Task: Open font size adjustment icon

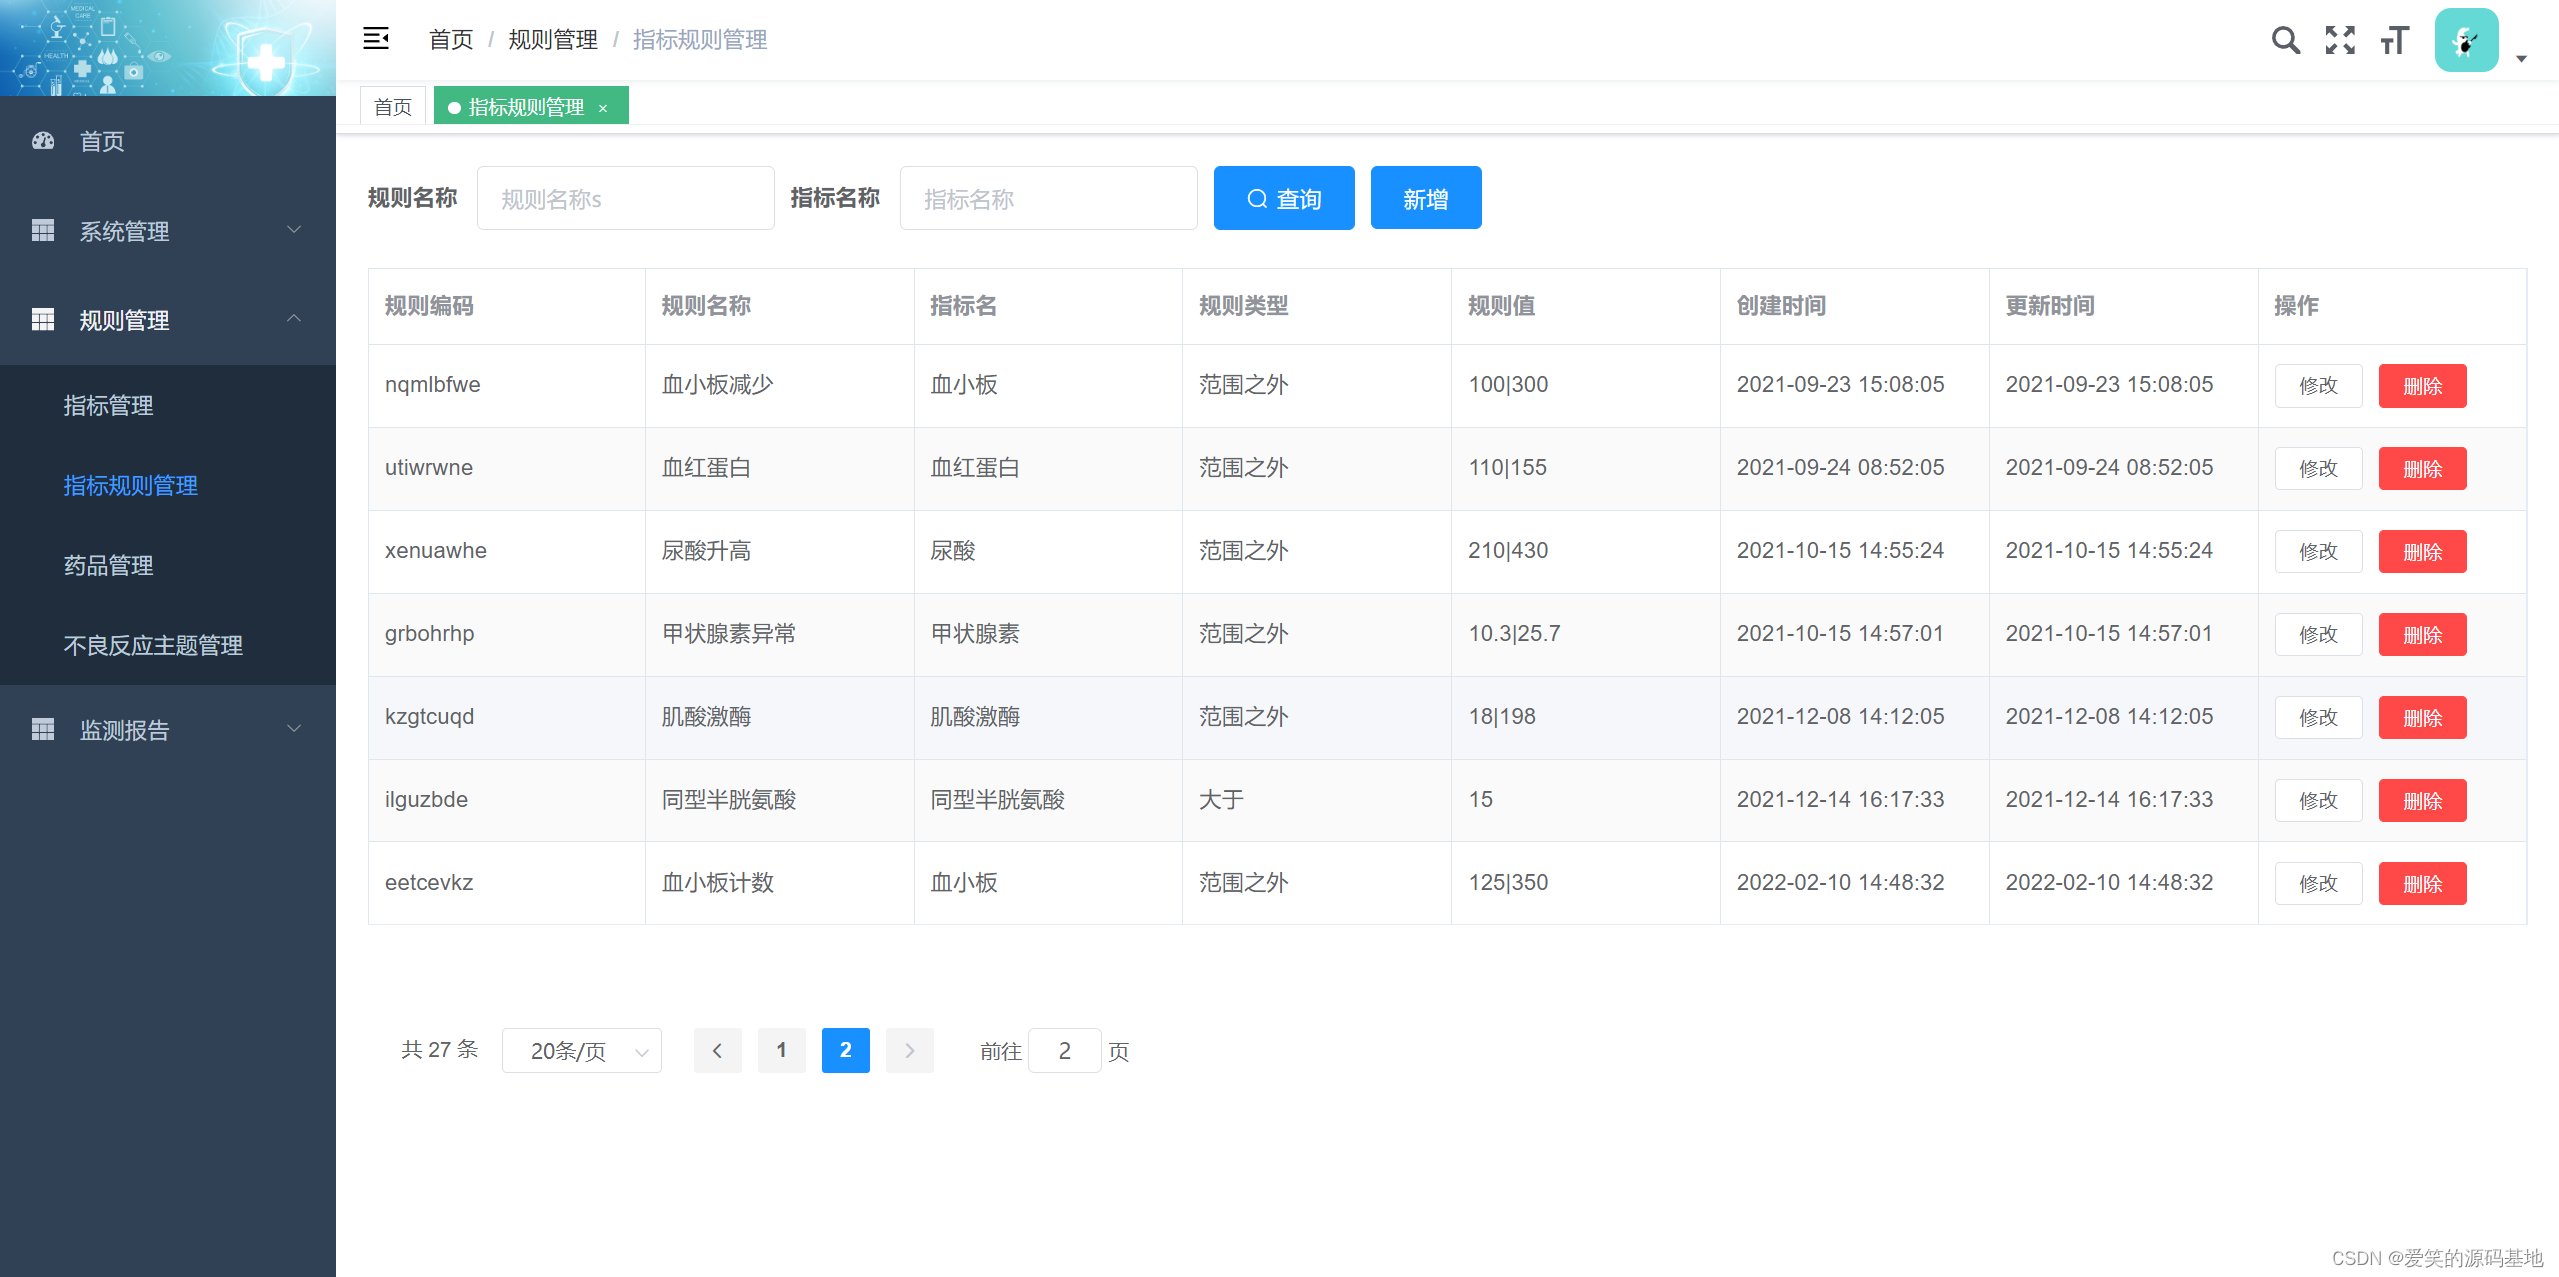Action: click(2395, 40)
